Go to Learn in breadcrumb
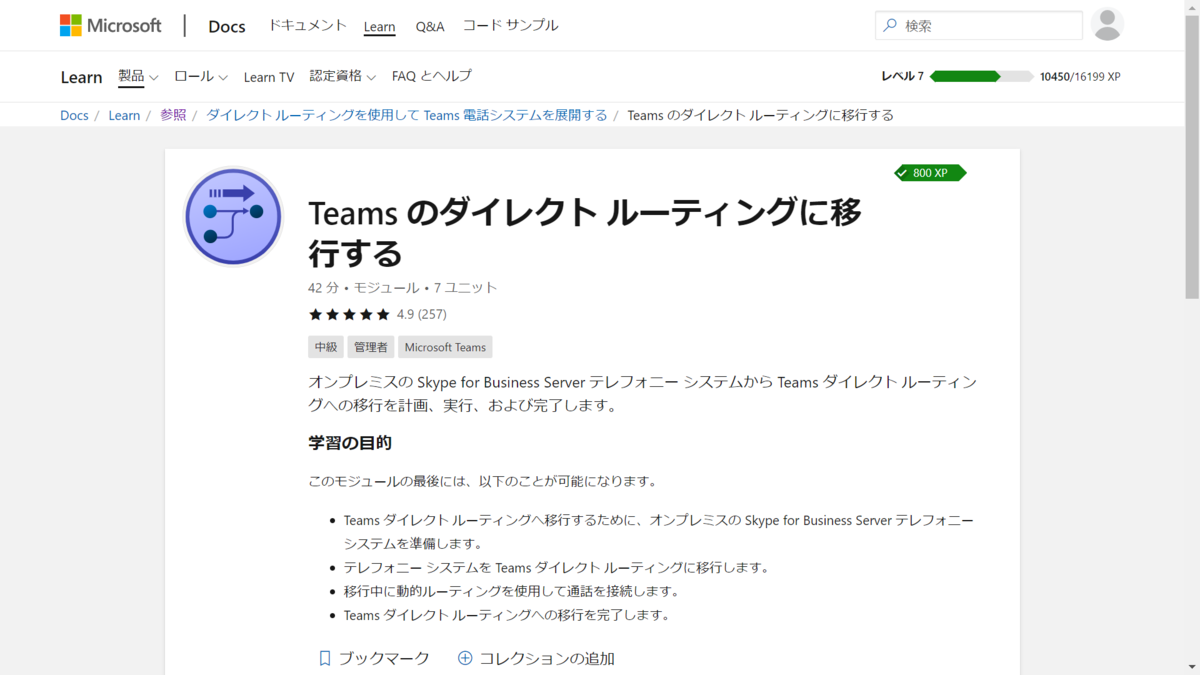This screenshot has height=675, width=1200. [124, 115]
